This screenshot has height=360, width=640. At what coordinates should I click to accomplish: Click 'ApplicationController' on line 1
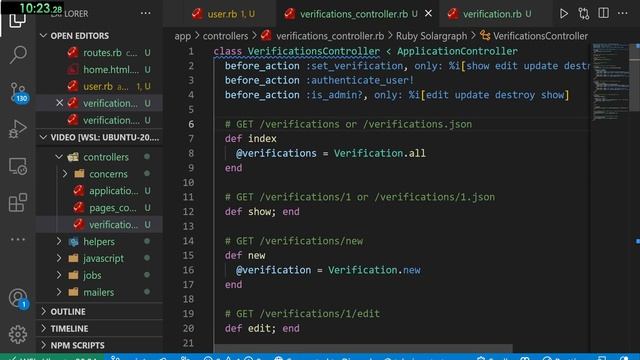[x=457, y=51]
